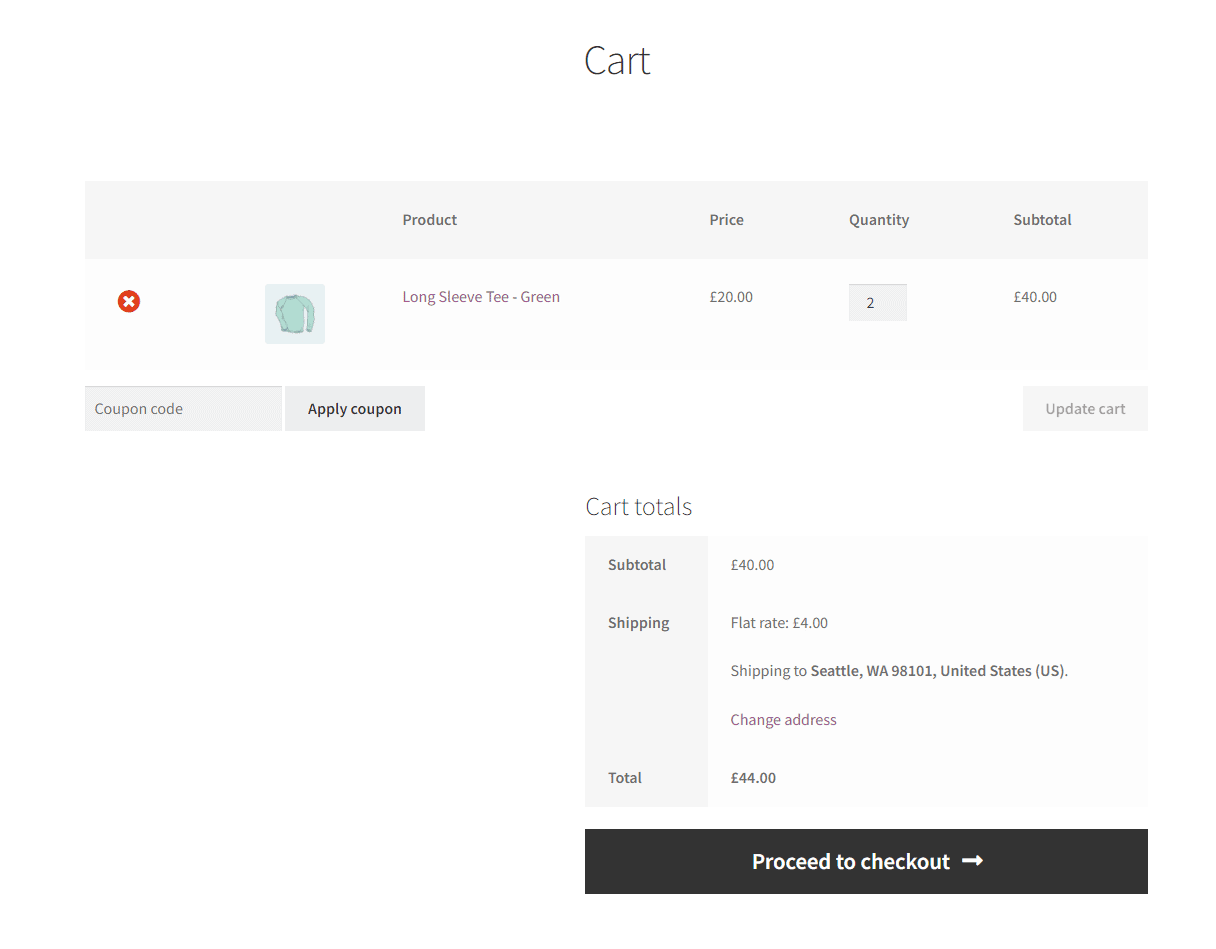
Task: Click the Product column header
Action: (430, 220)
